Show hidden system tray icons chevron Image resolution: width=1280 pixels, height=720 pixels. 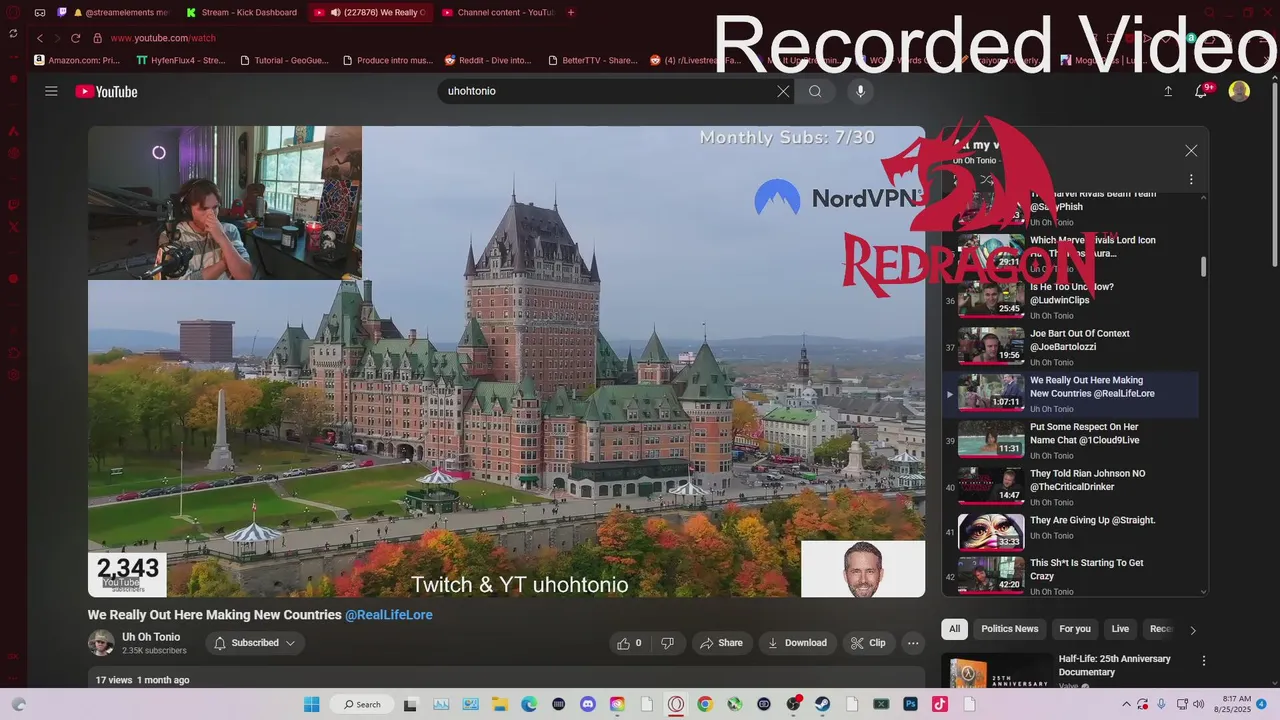tap(1127, 704)
